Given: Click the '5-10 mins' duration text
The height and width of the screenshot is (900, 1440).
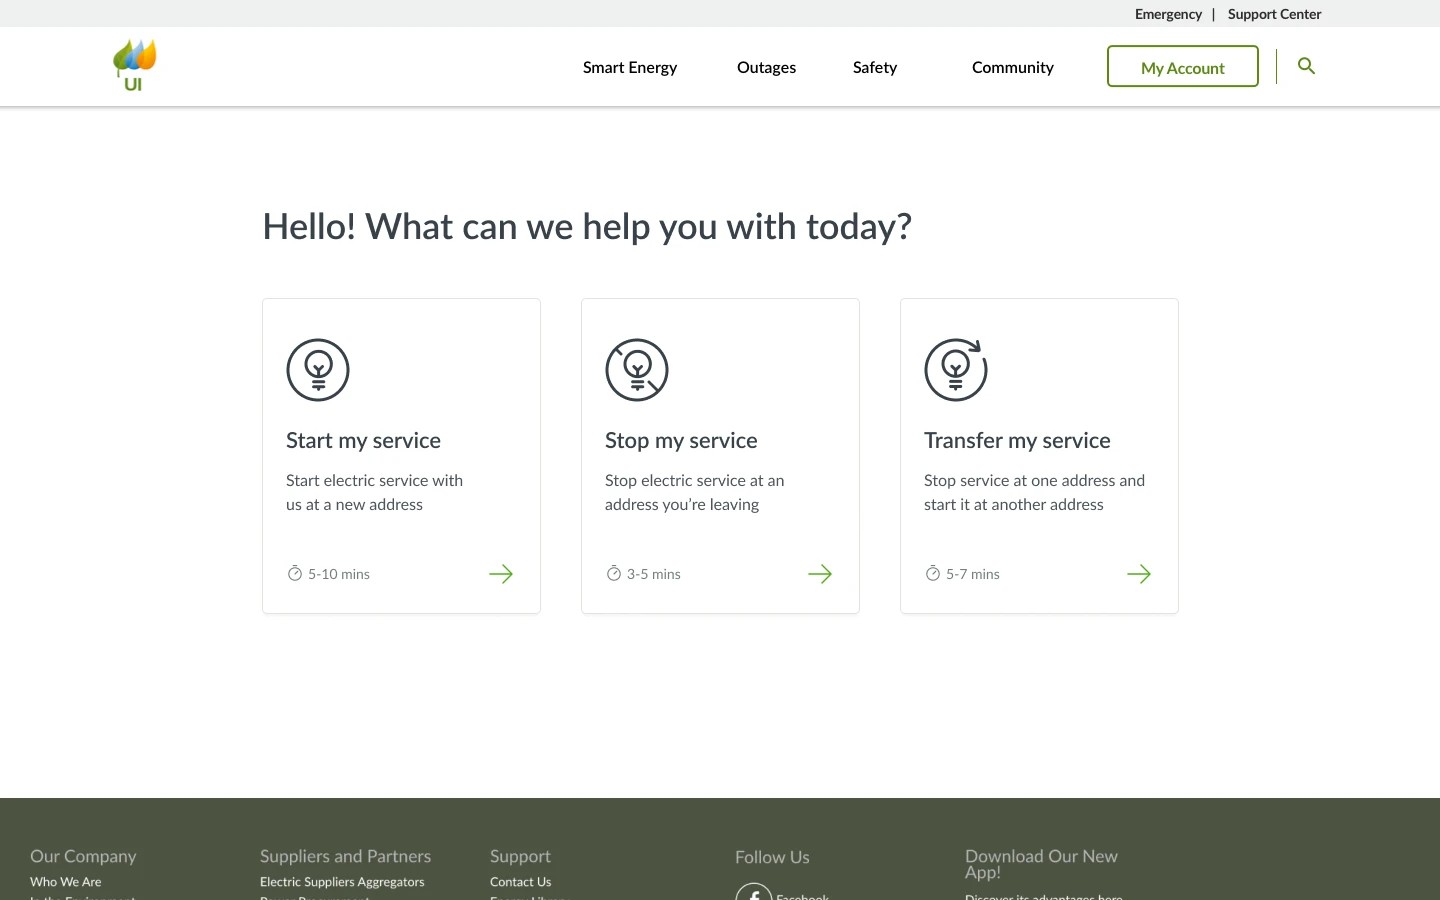Looking at the screenshot, I should tap(339, 574).
